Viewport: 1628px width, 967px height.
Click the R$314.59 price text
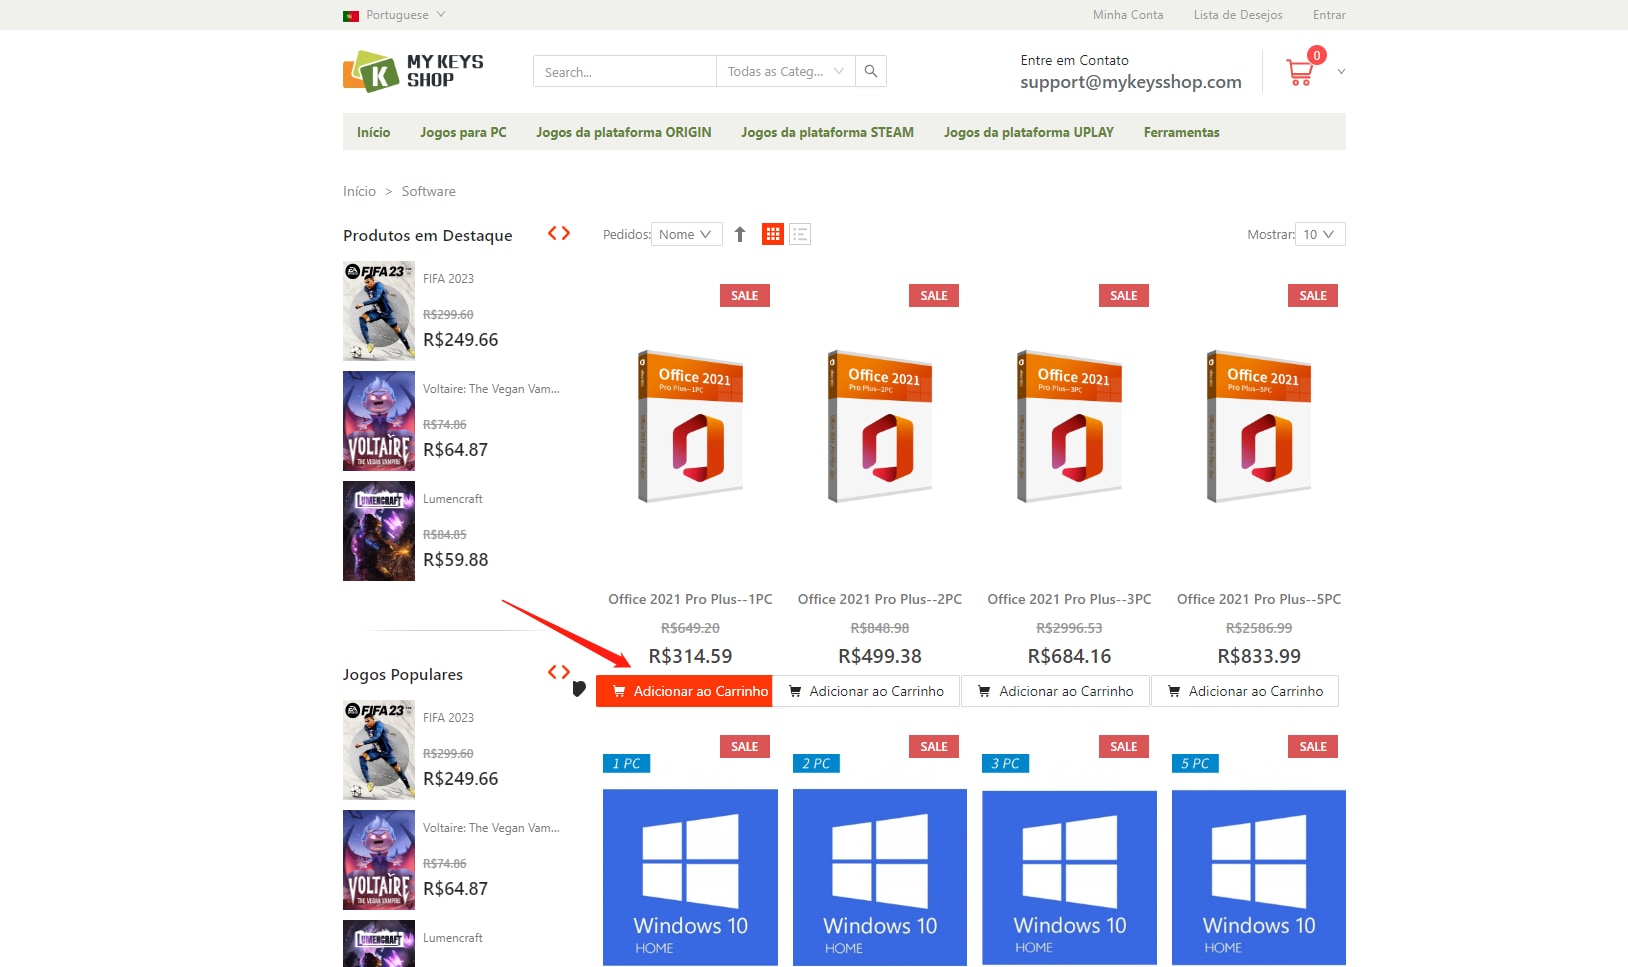(x=691, y=656)
